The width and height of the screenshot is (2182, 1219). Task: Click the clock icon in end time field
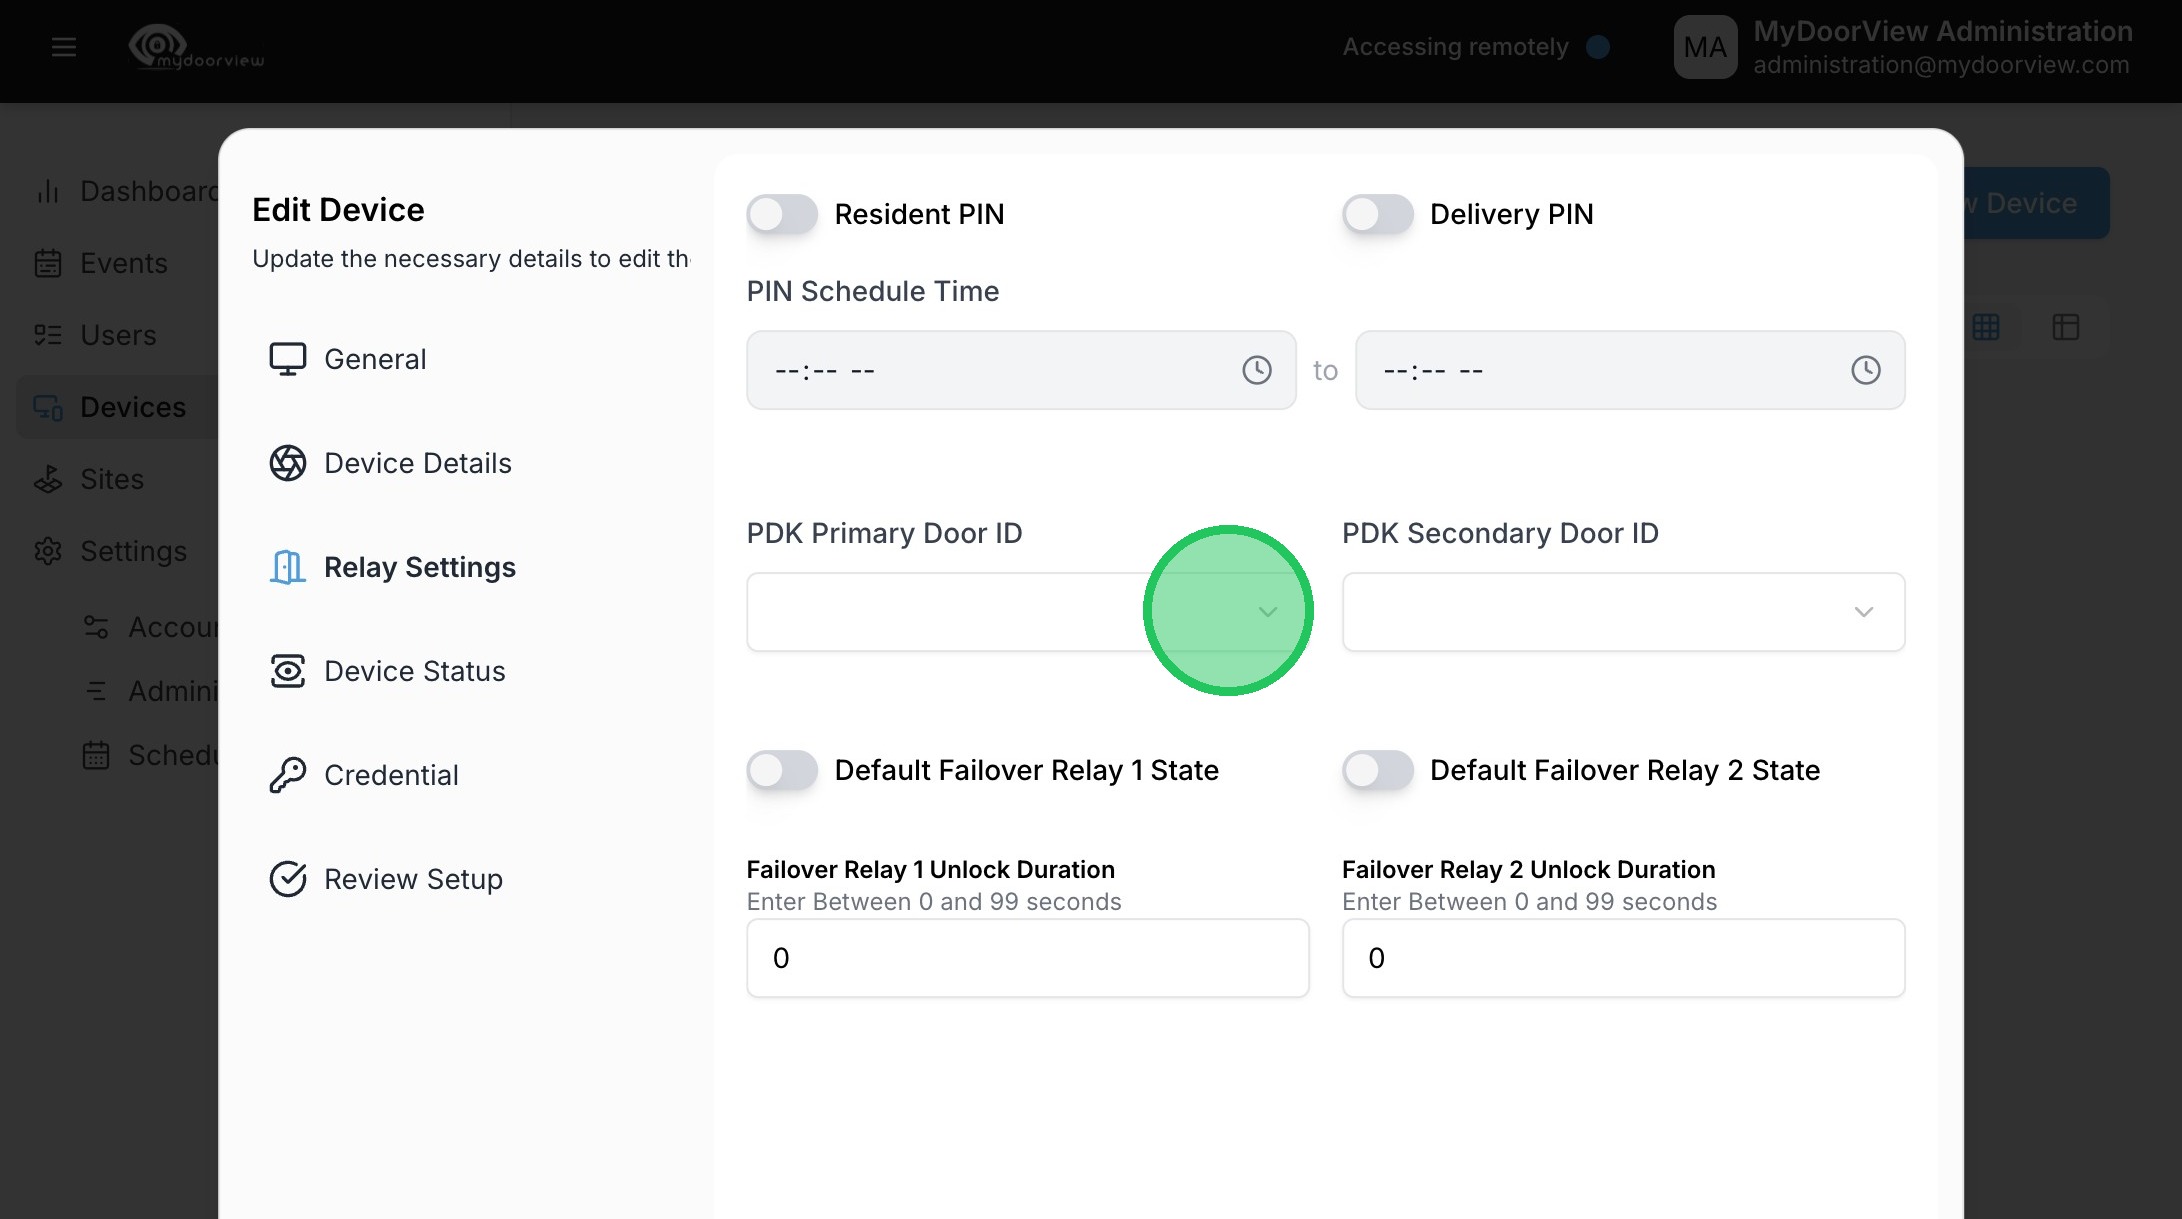click(1865, 370)
